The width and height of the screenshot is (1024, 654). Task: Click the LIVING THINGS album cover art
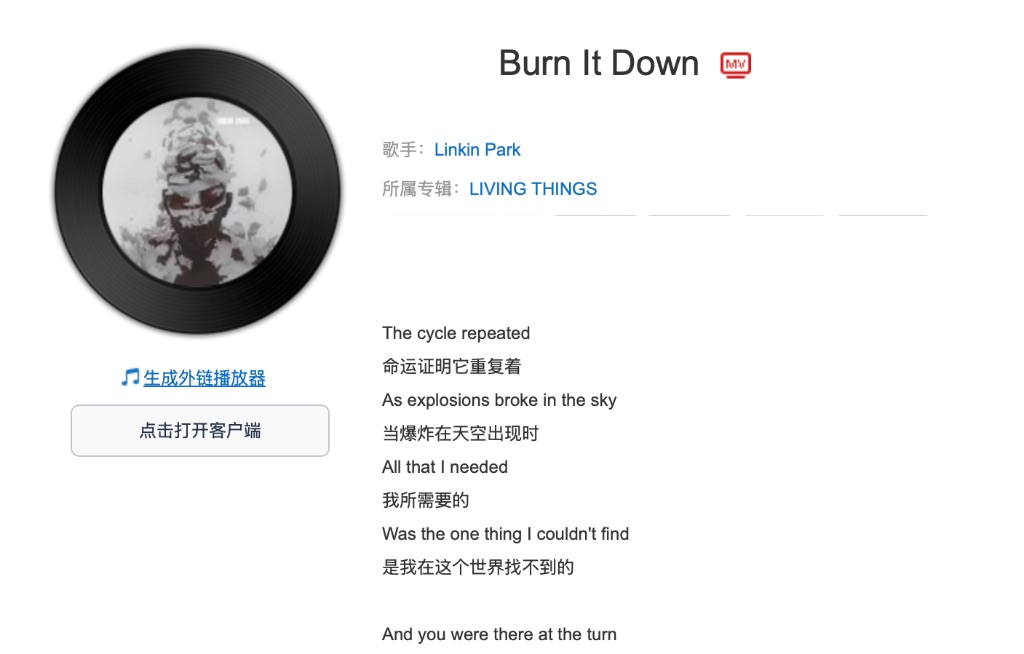(x=197, y=192)
